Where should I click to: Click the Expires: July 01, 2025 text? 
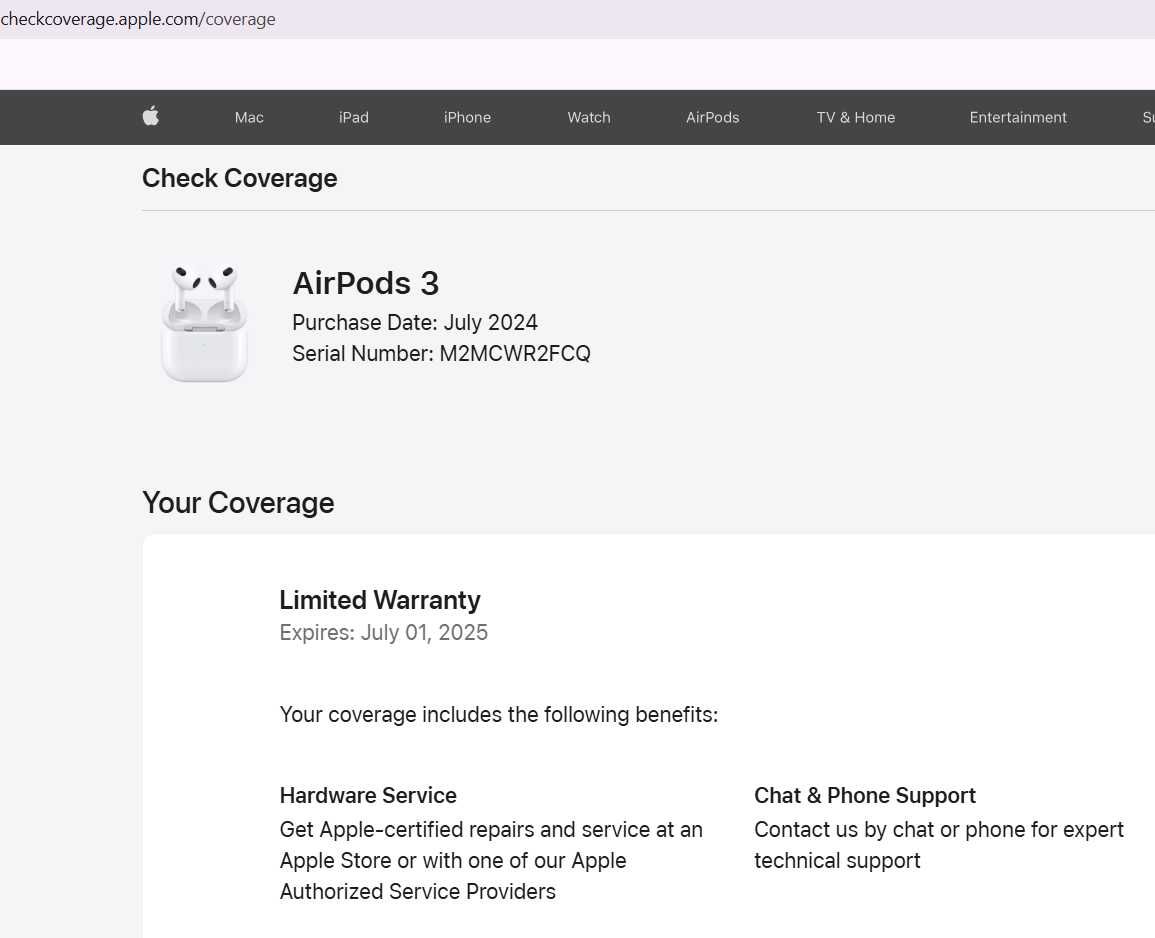(x=383, y=633)
